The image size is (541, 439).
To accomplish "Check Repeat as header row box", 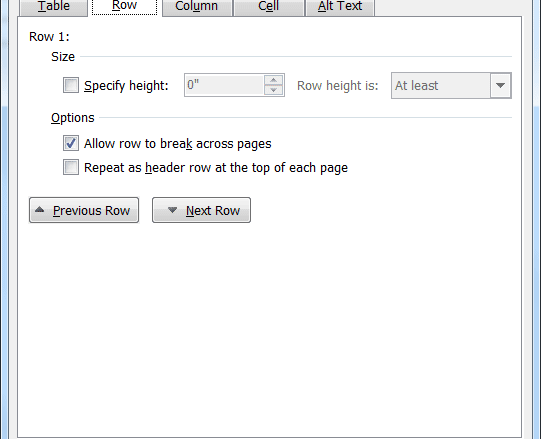I will pyautogui.click(x=71, y=167).
